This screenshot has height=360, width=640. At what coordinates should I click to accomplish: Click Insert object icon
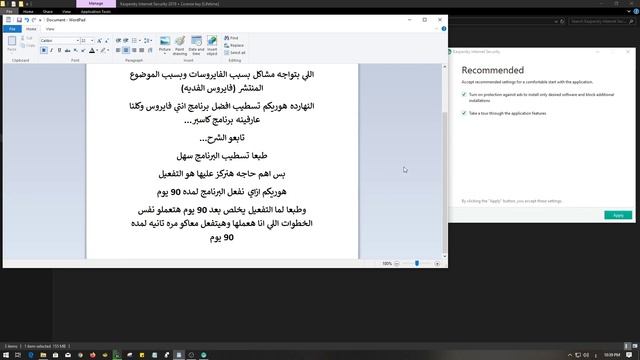click(x=212, y=45)
